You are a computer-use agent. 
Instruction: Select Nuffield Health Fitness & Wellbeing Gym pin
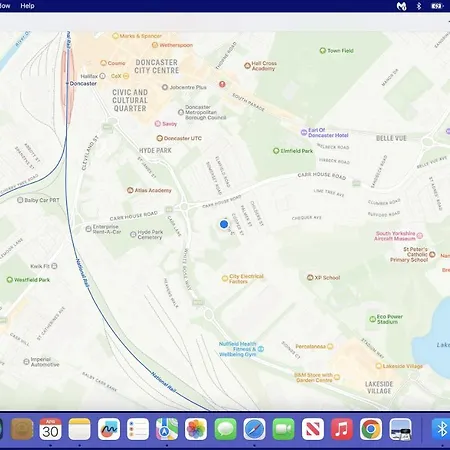261,349
